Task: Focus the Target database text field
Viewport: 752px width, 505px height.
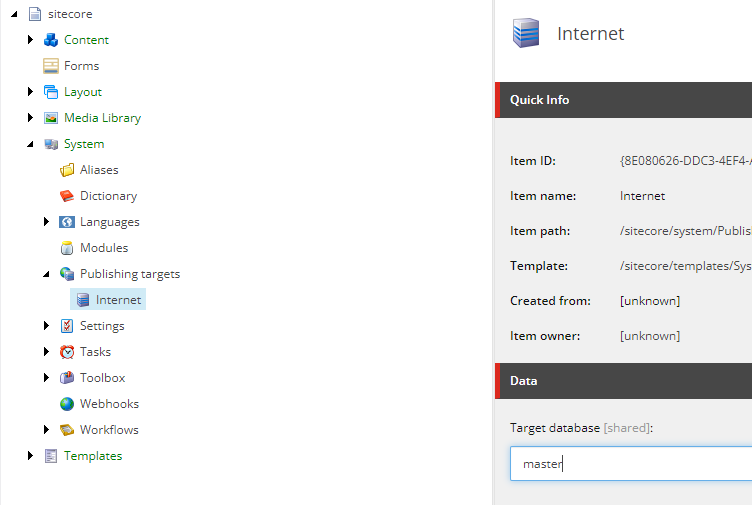Action: tap(631, 464)
